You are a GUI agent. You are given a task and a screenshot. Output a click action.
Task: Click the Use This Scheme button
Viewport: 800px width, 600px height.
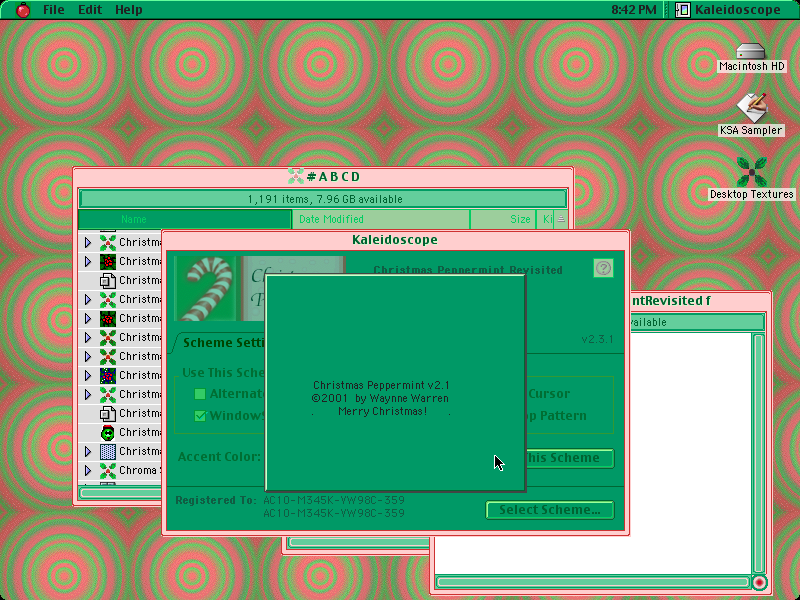(570, 458)
